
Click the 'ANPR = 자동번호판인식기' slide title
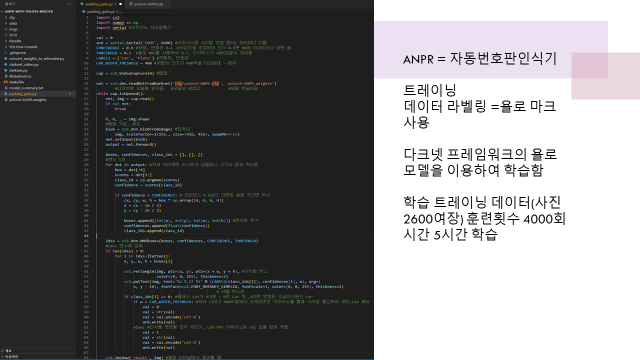click(x=480, y=59)
